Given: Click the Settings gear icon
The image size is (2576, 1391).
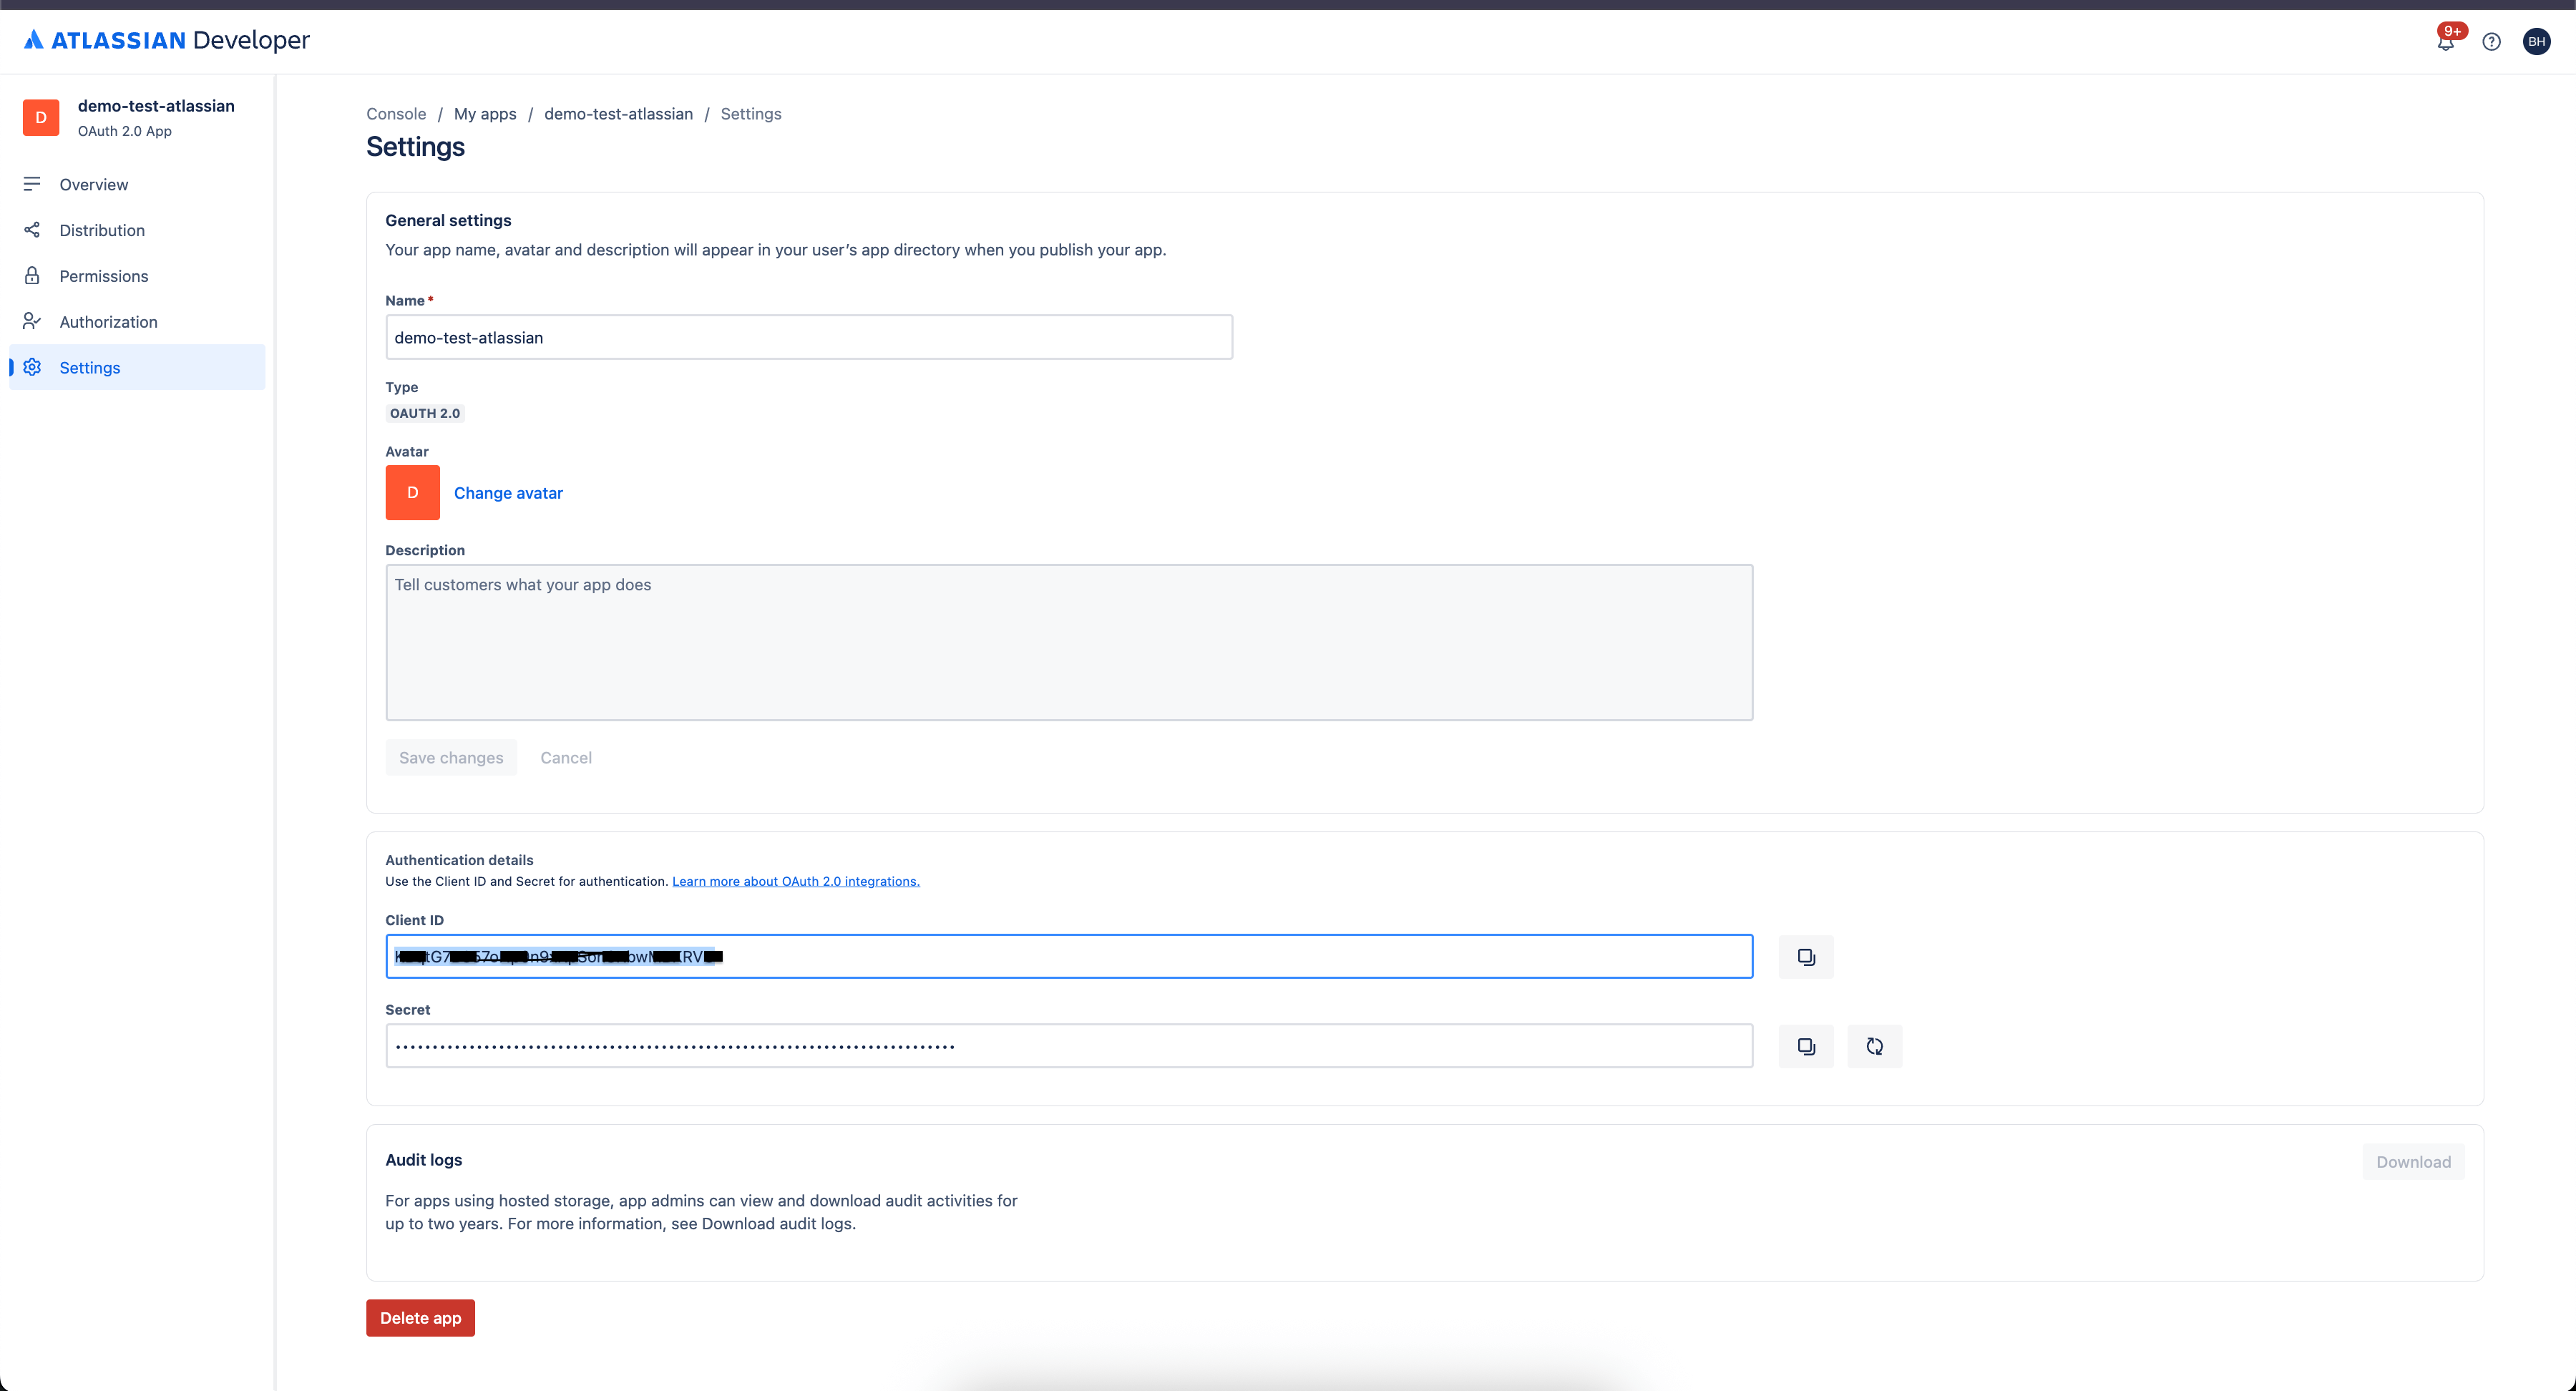Looking at the screenshot, I should coord(32,368).
